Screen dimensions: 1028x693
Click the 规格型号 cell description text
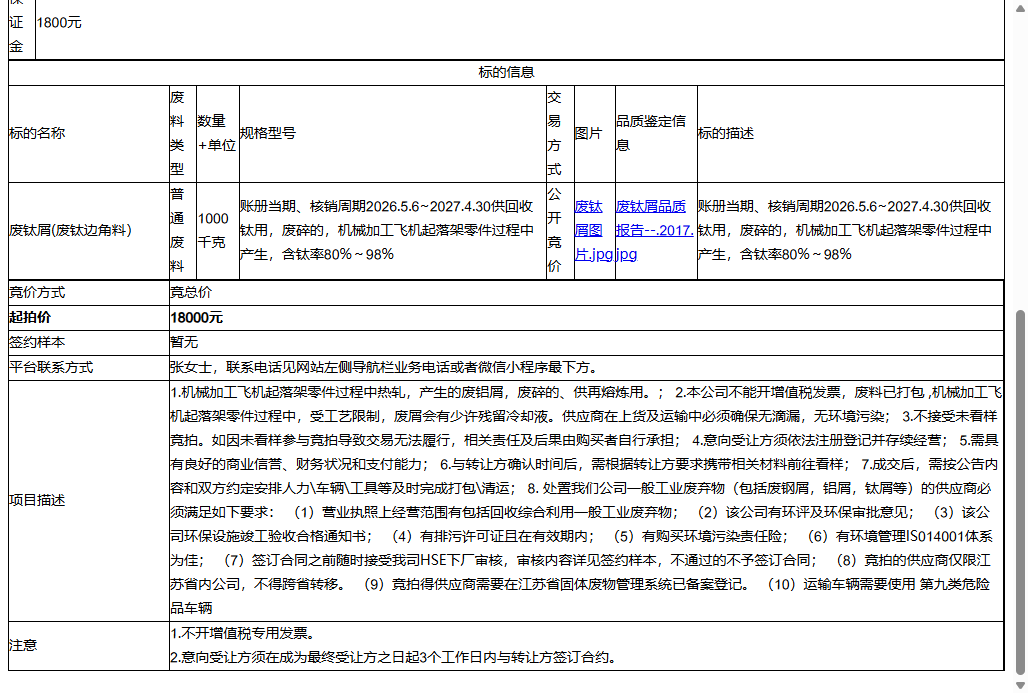pyautogui.click(x=386, y=230)
